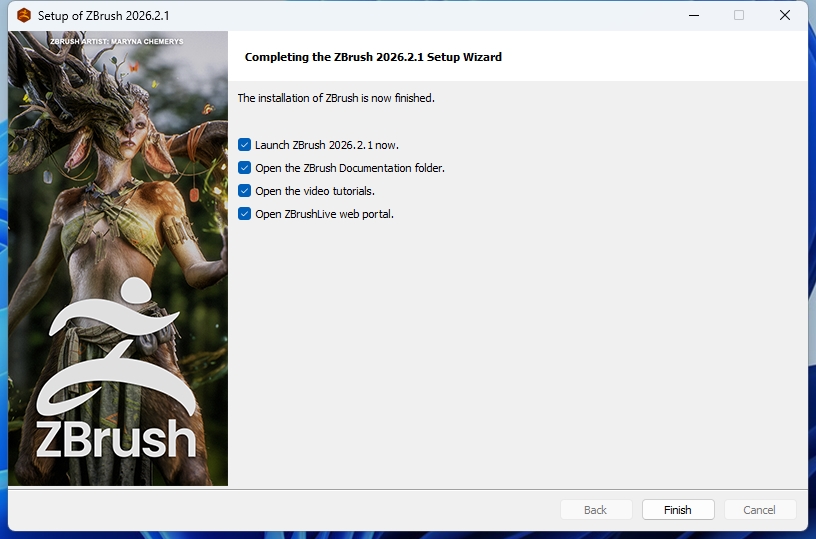Minimize the ZBrush setup window
This screenshot has height=539, width=816.
coord(694,15)
